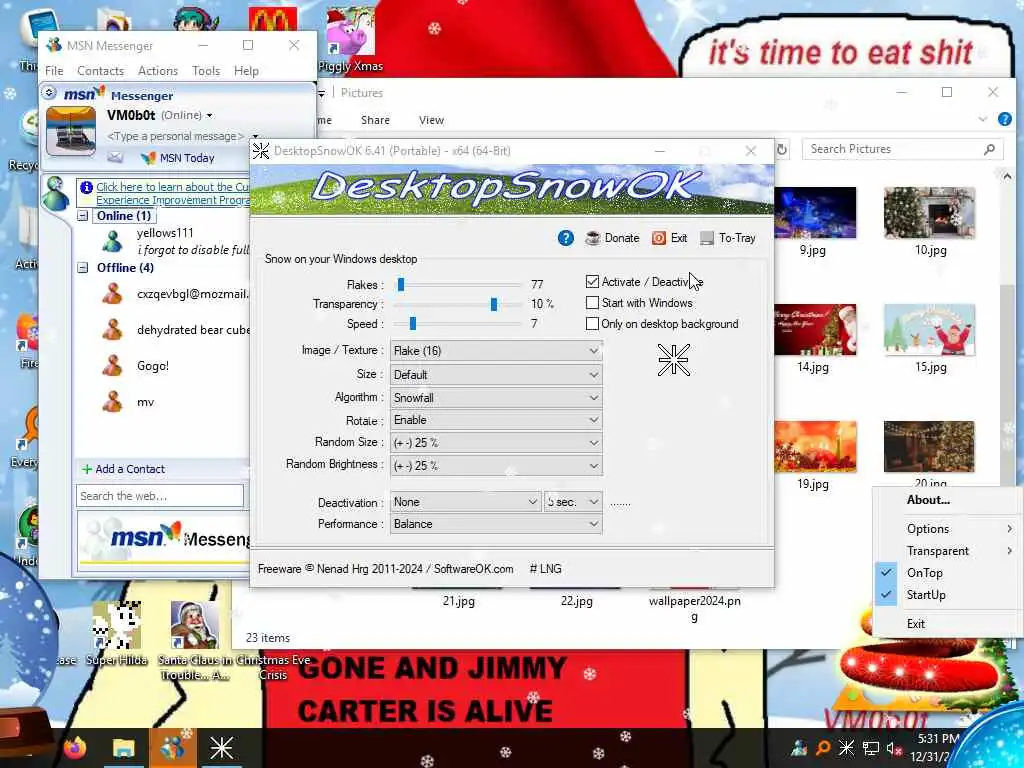Click the snowflake preview image
1024x768 pixels.
pos(673,360)
